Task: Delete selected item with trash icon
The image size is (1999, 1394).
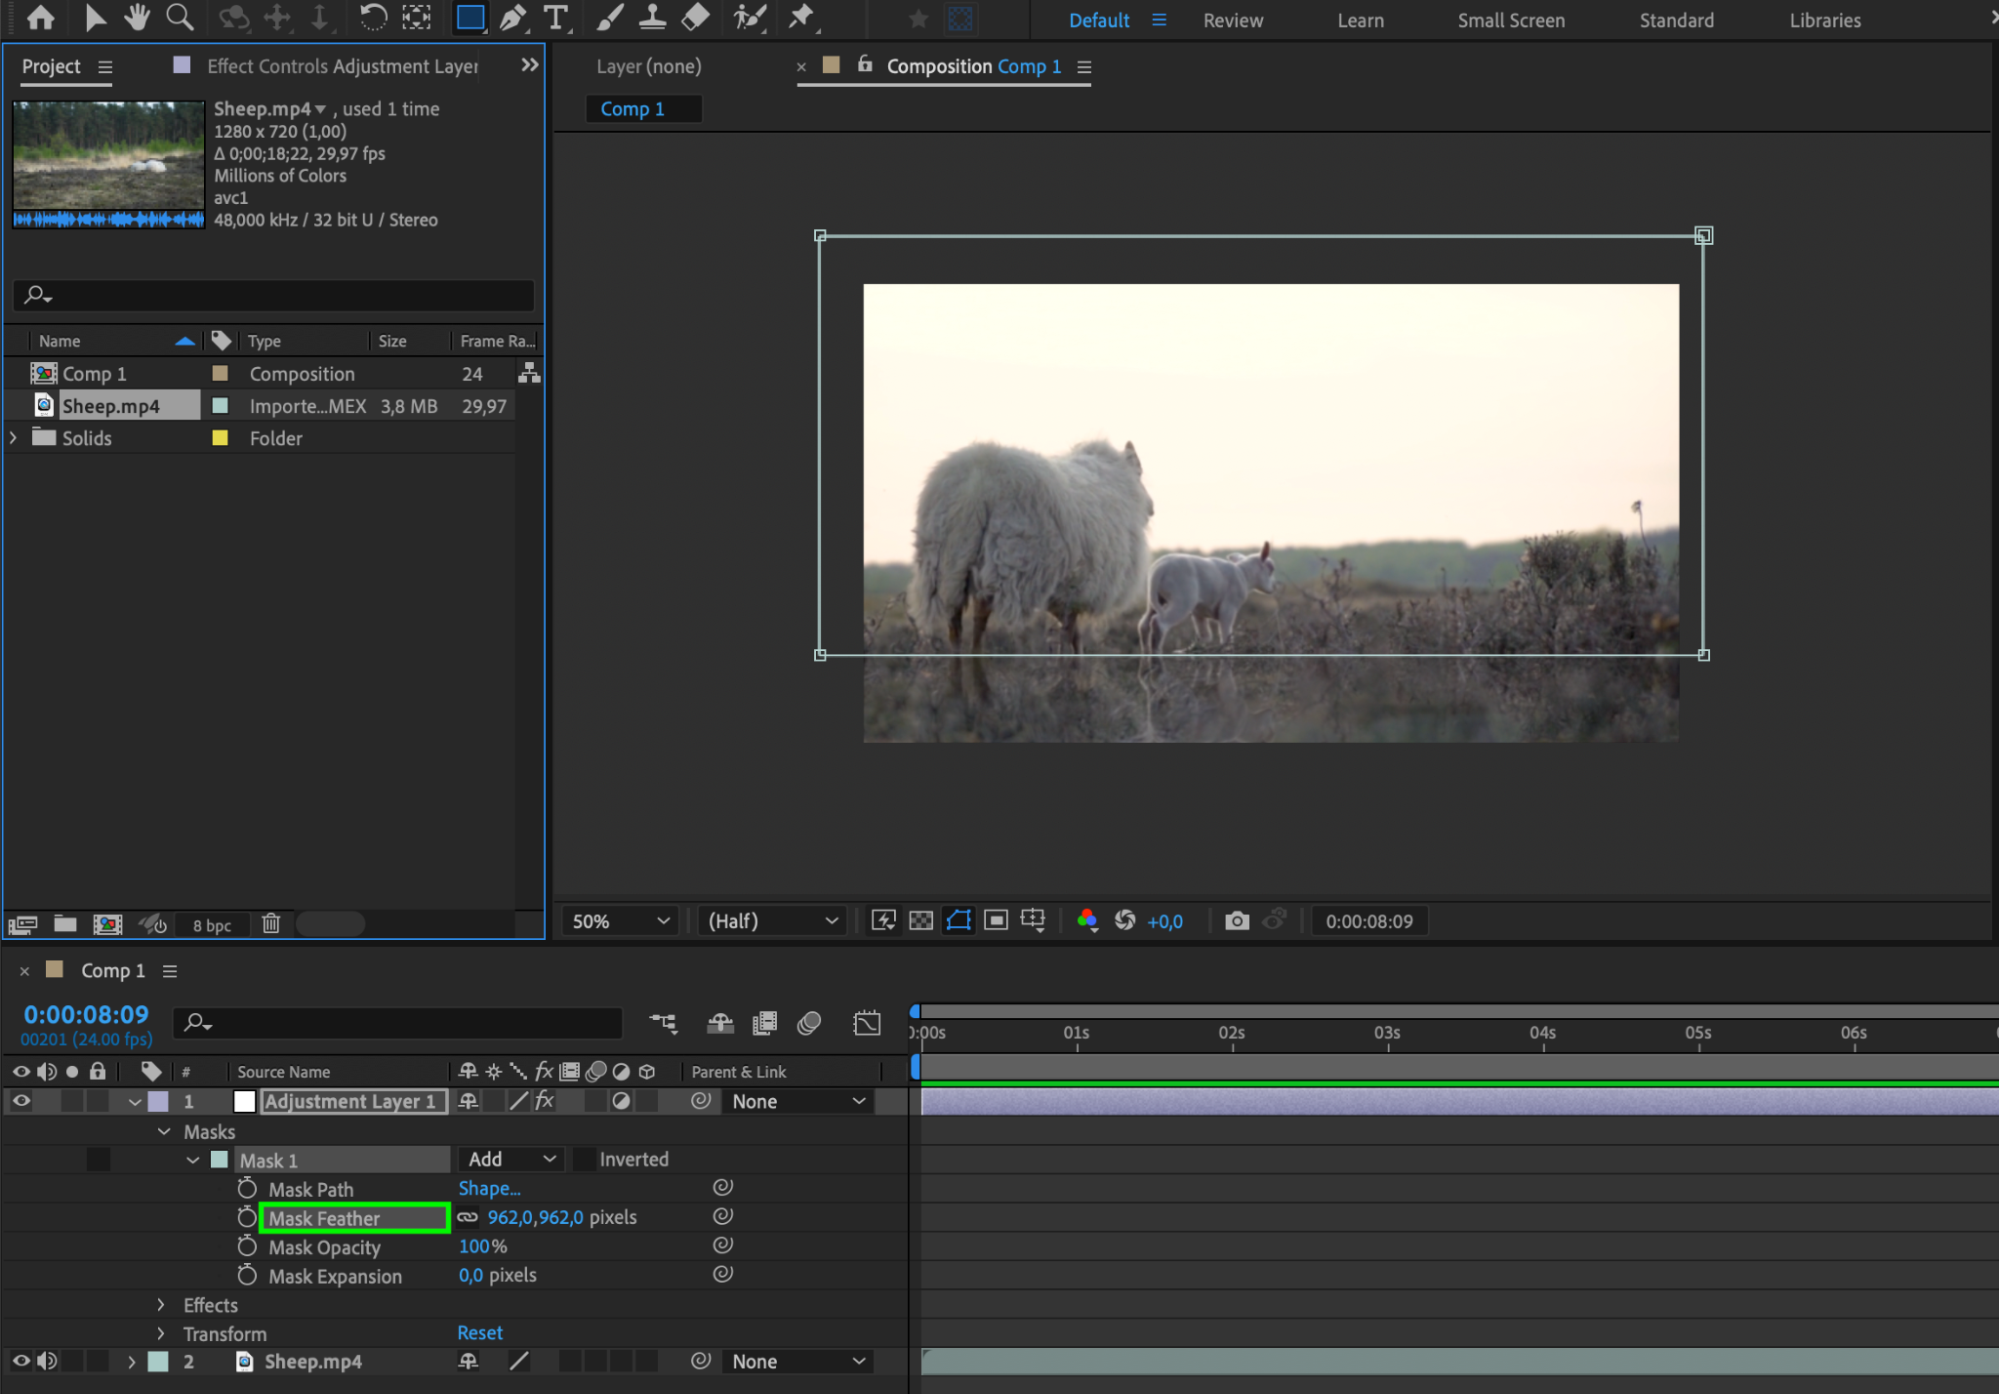Action: tap(271, 924)
